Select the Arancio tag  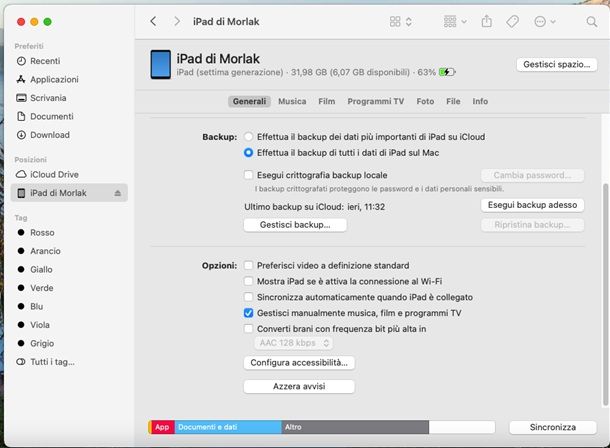(x=69, y=251)
